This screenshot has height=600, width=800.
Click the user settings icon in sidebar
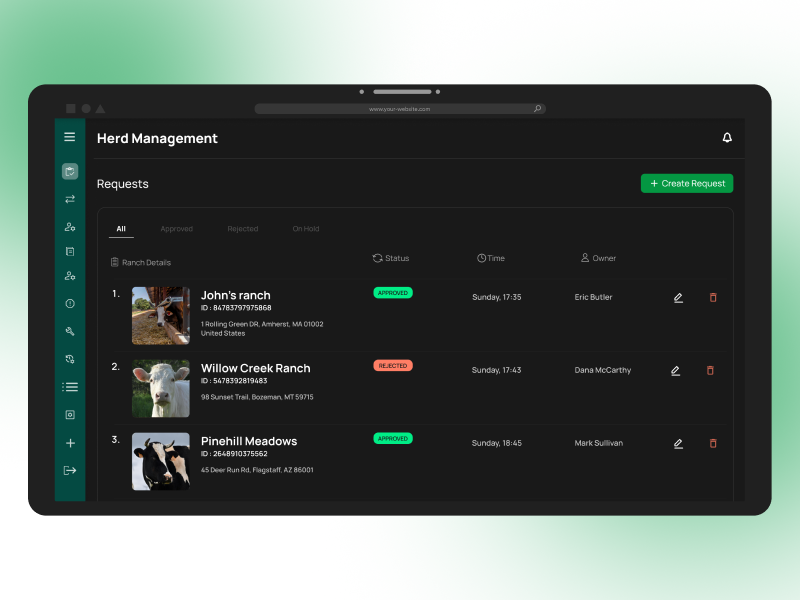click(x=70, y=227)
